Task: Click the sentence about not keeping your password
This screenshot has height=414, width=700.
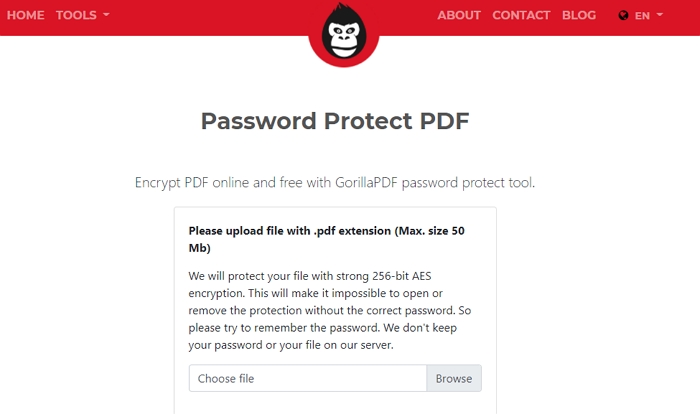Action: pyautogui.click(x=322, y=336)
